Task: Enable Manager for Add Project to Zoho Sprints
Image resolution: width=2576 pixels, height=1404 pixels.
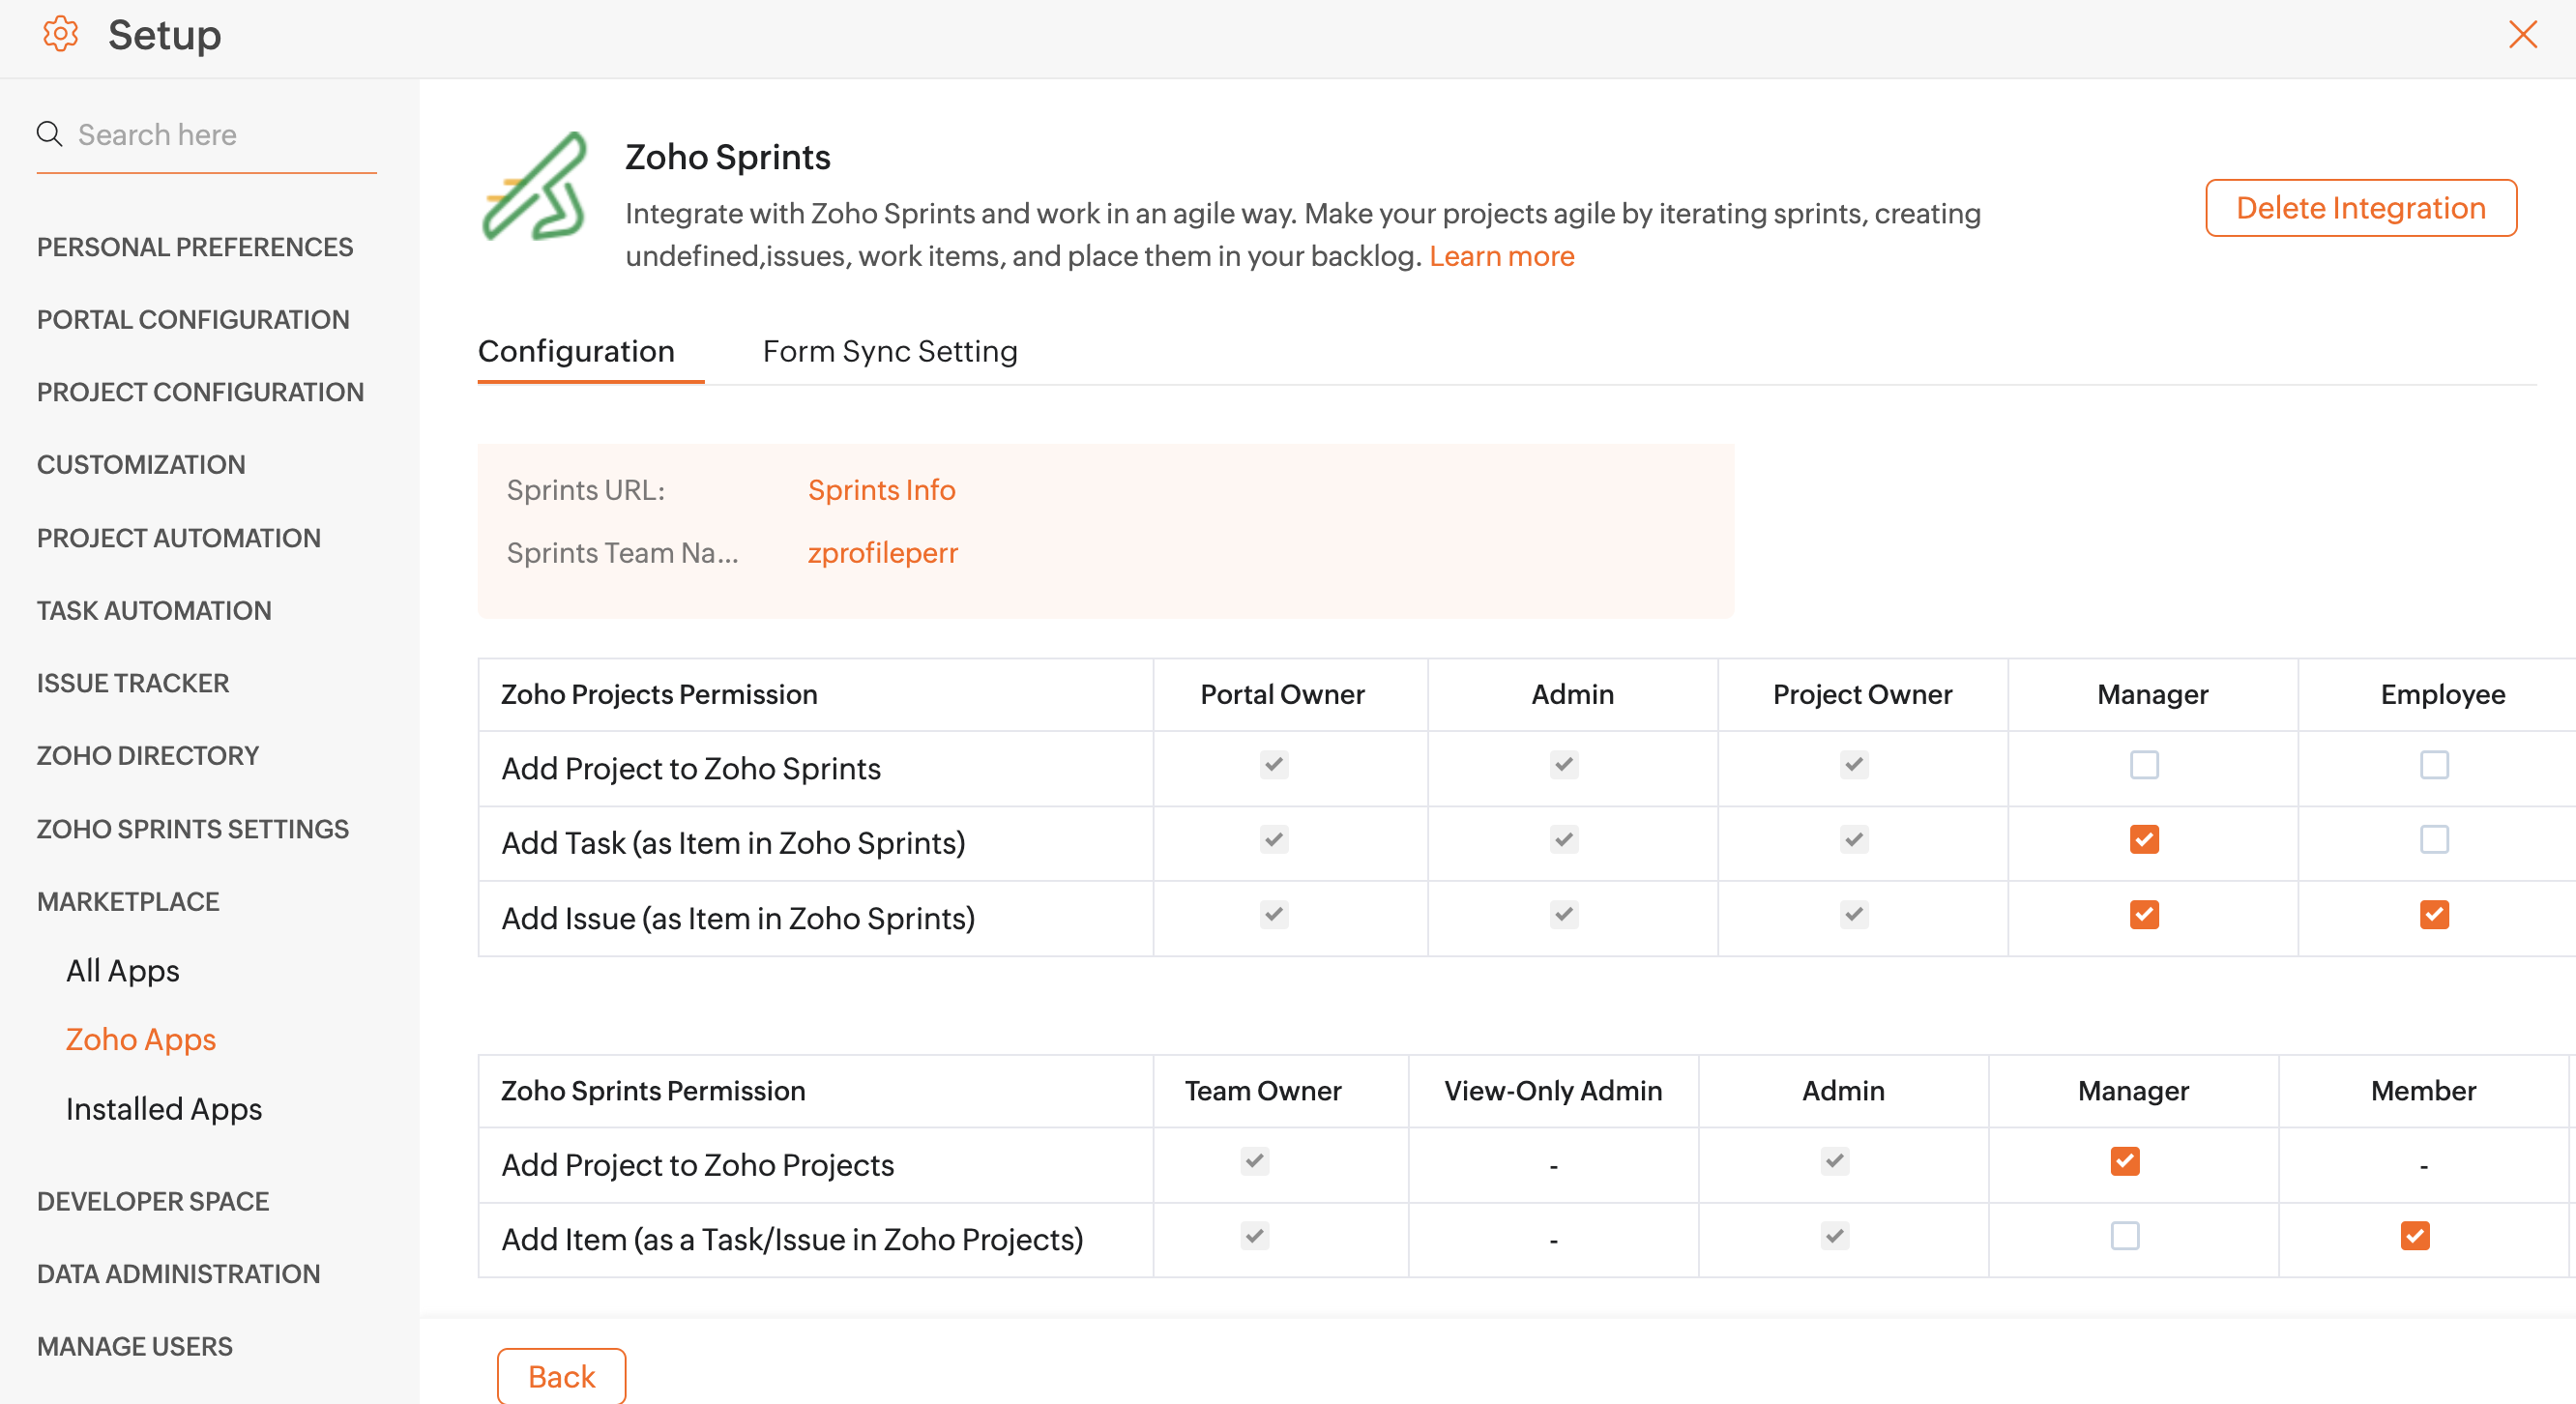Action: click(2144, 765)
